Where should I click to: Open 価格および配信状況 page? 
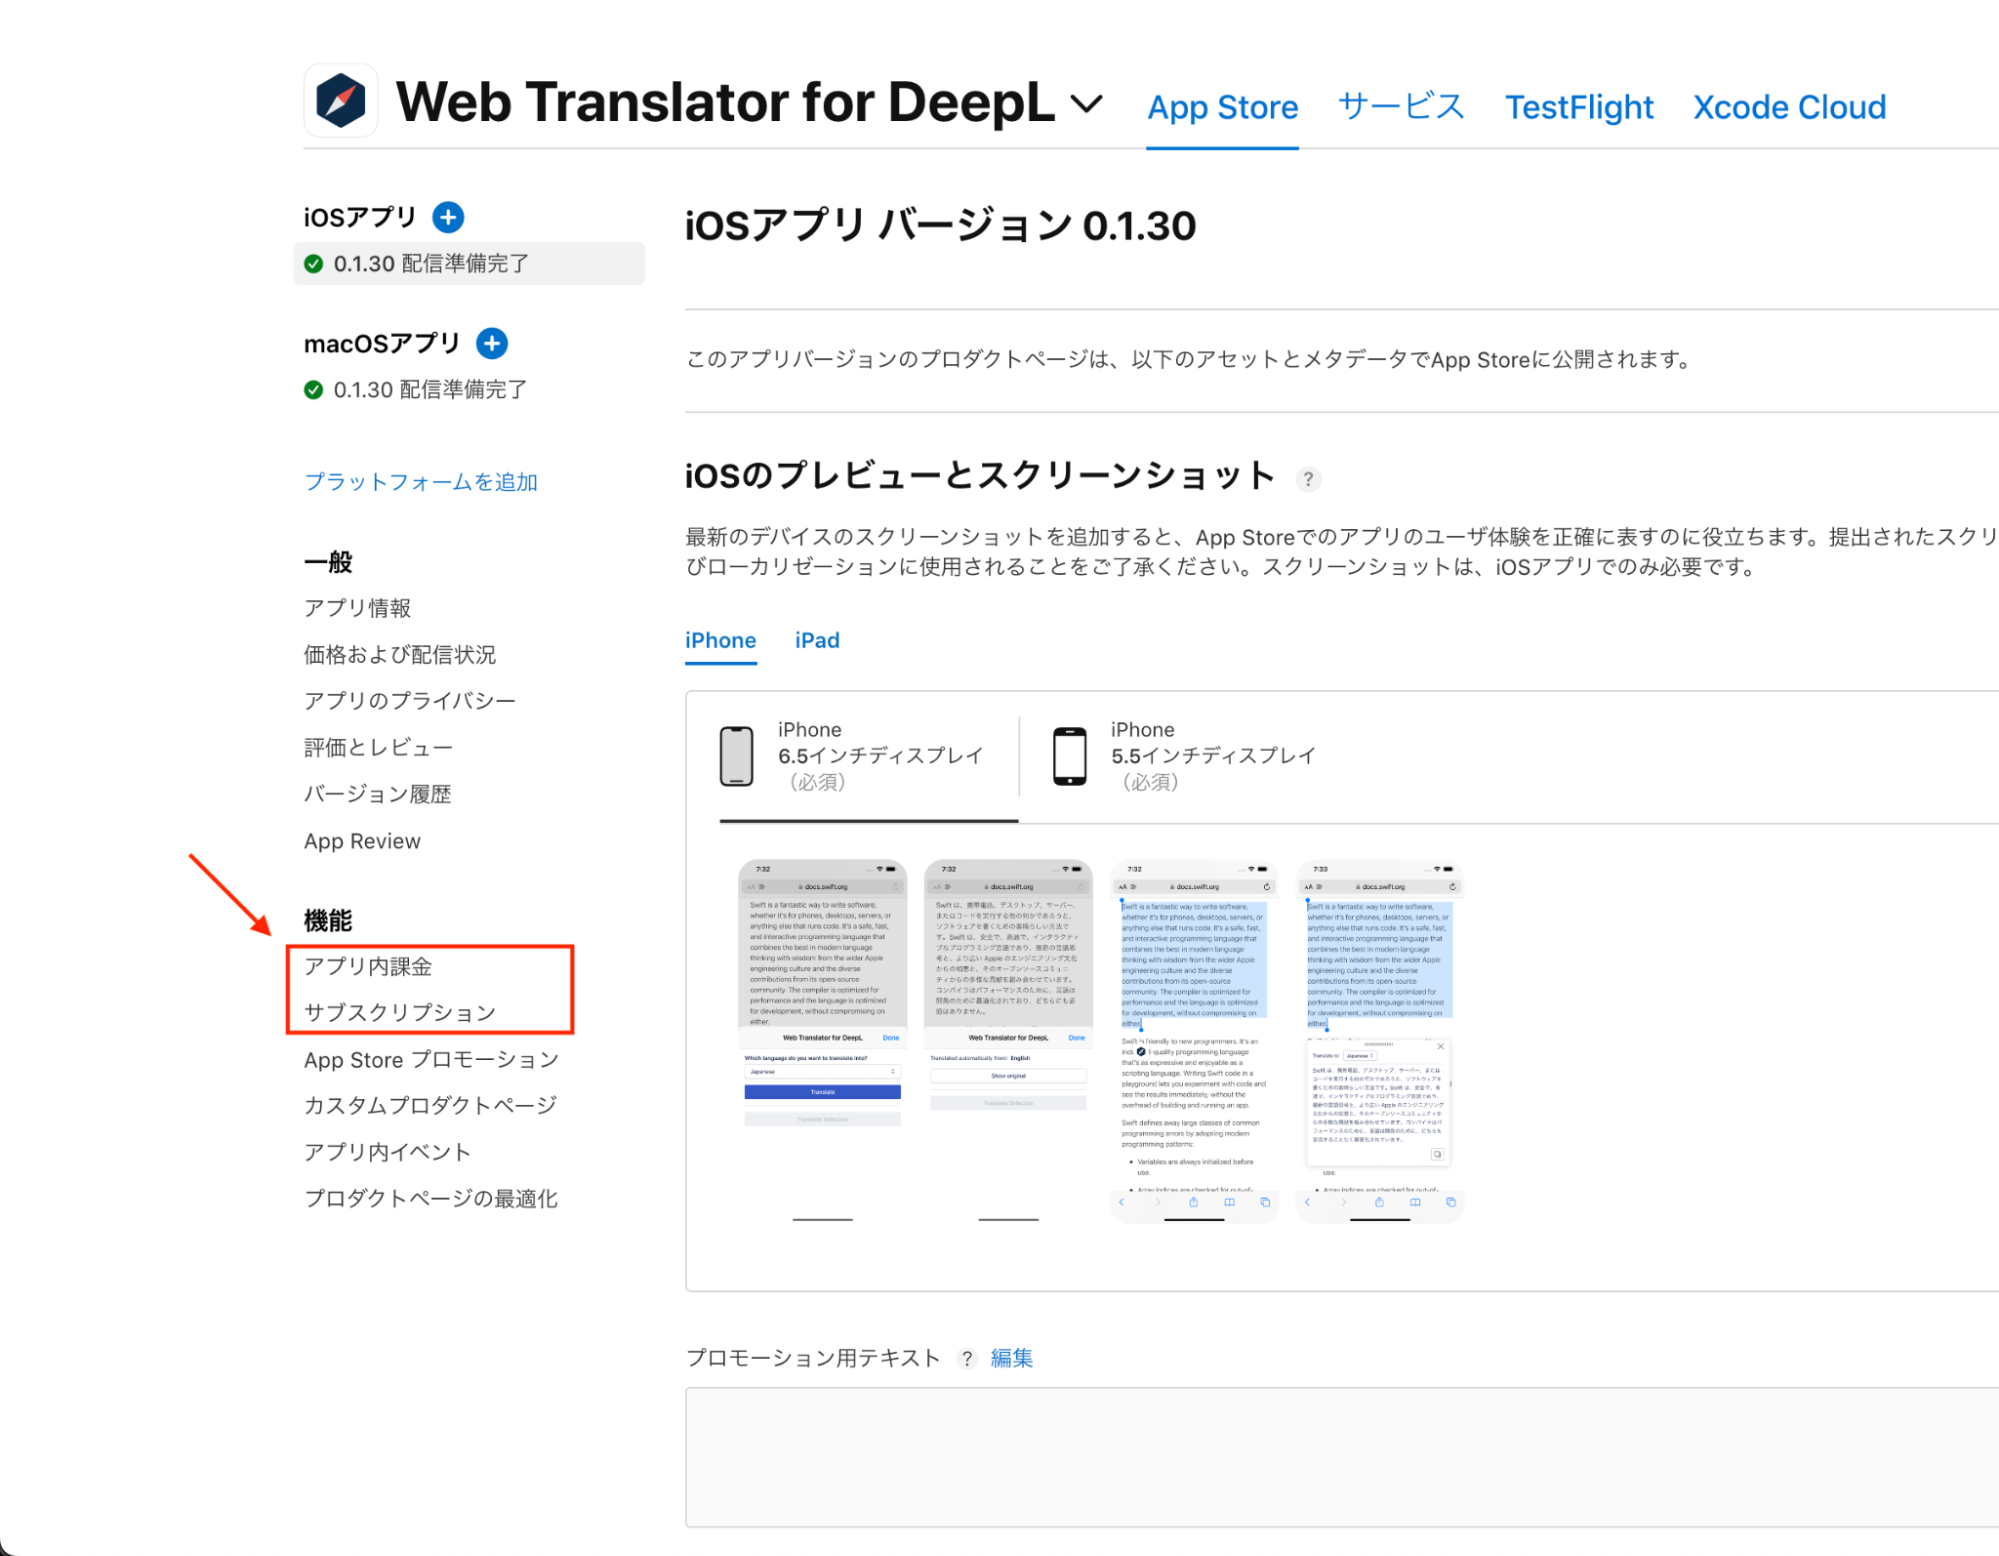pos(400,655)
